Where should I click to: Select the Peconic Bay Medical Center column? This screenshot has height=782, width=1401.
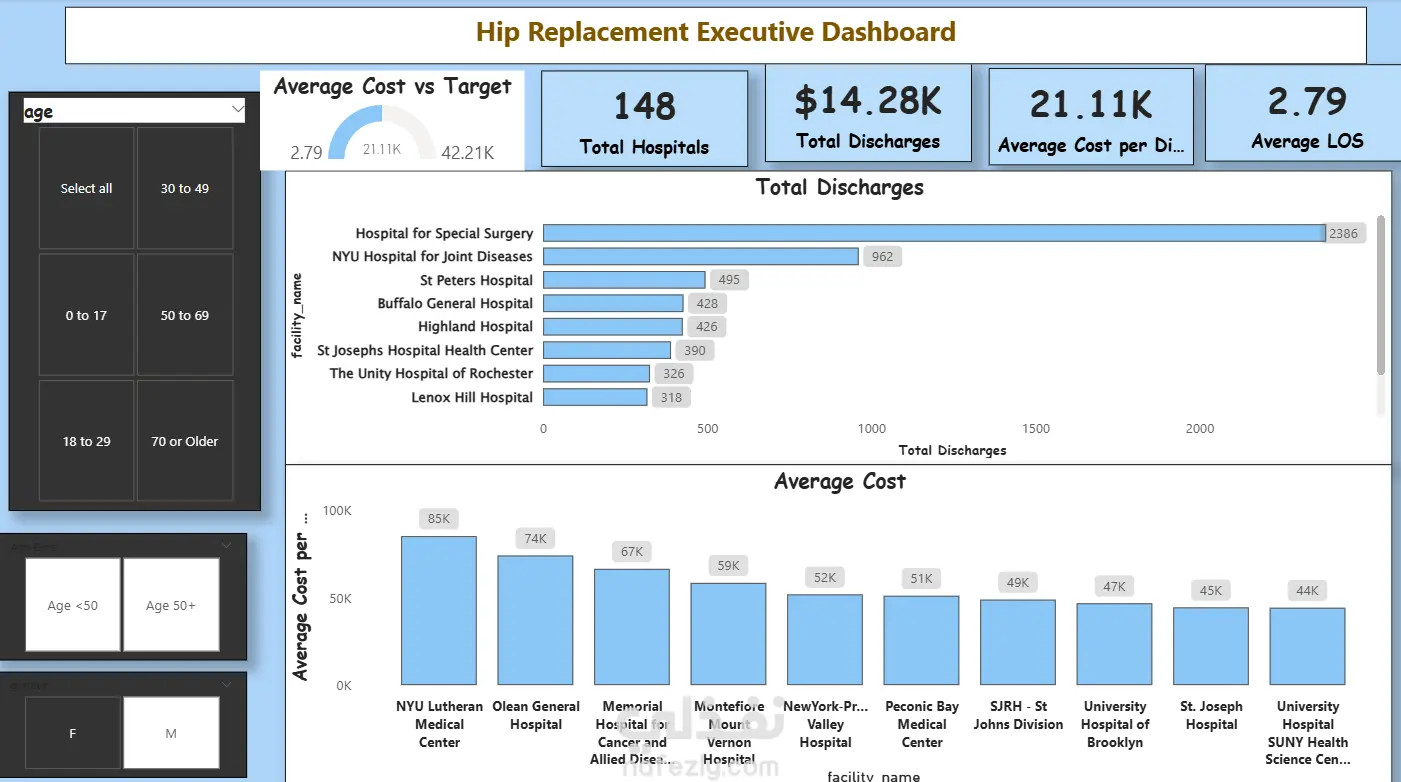921,640
